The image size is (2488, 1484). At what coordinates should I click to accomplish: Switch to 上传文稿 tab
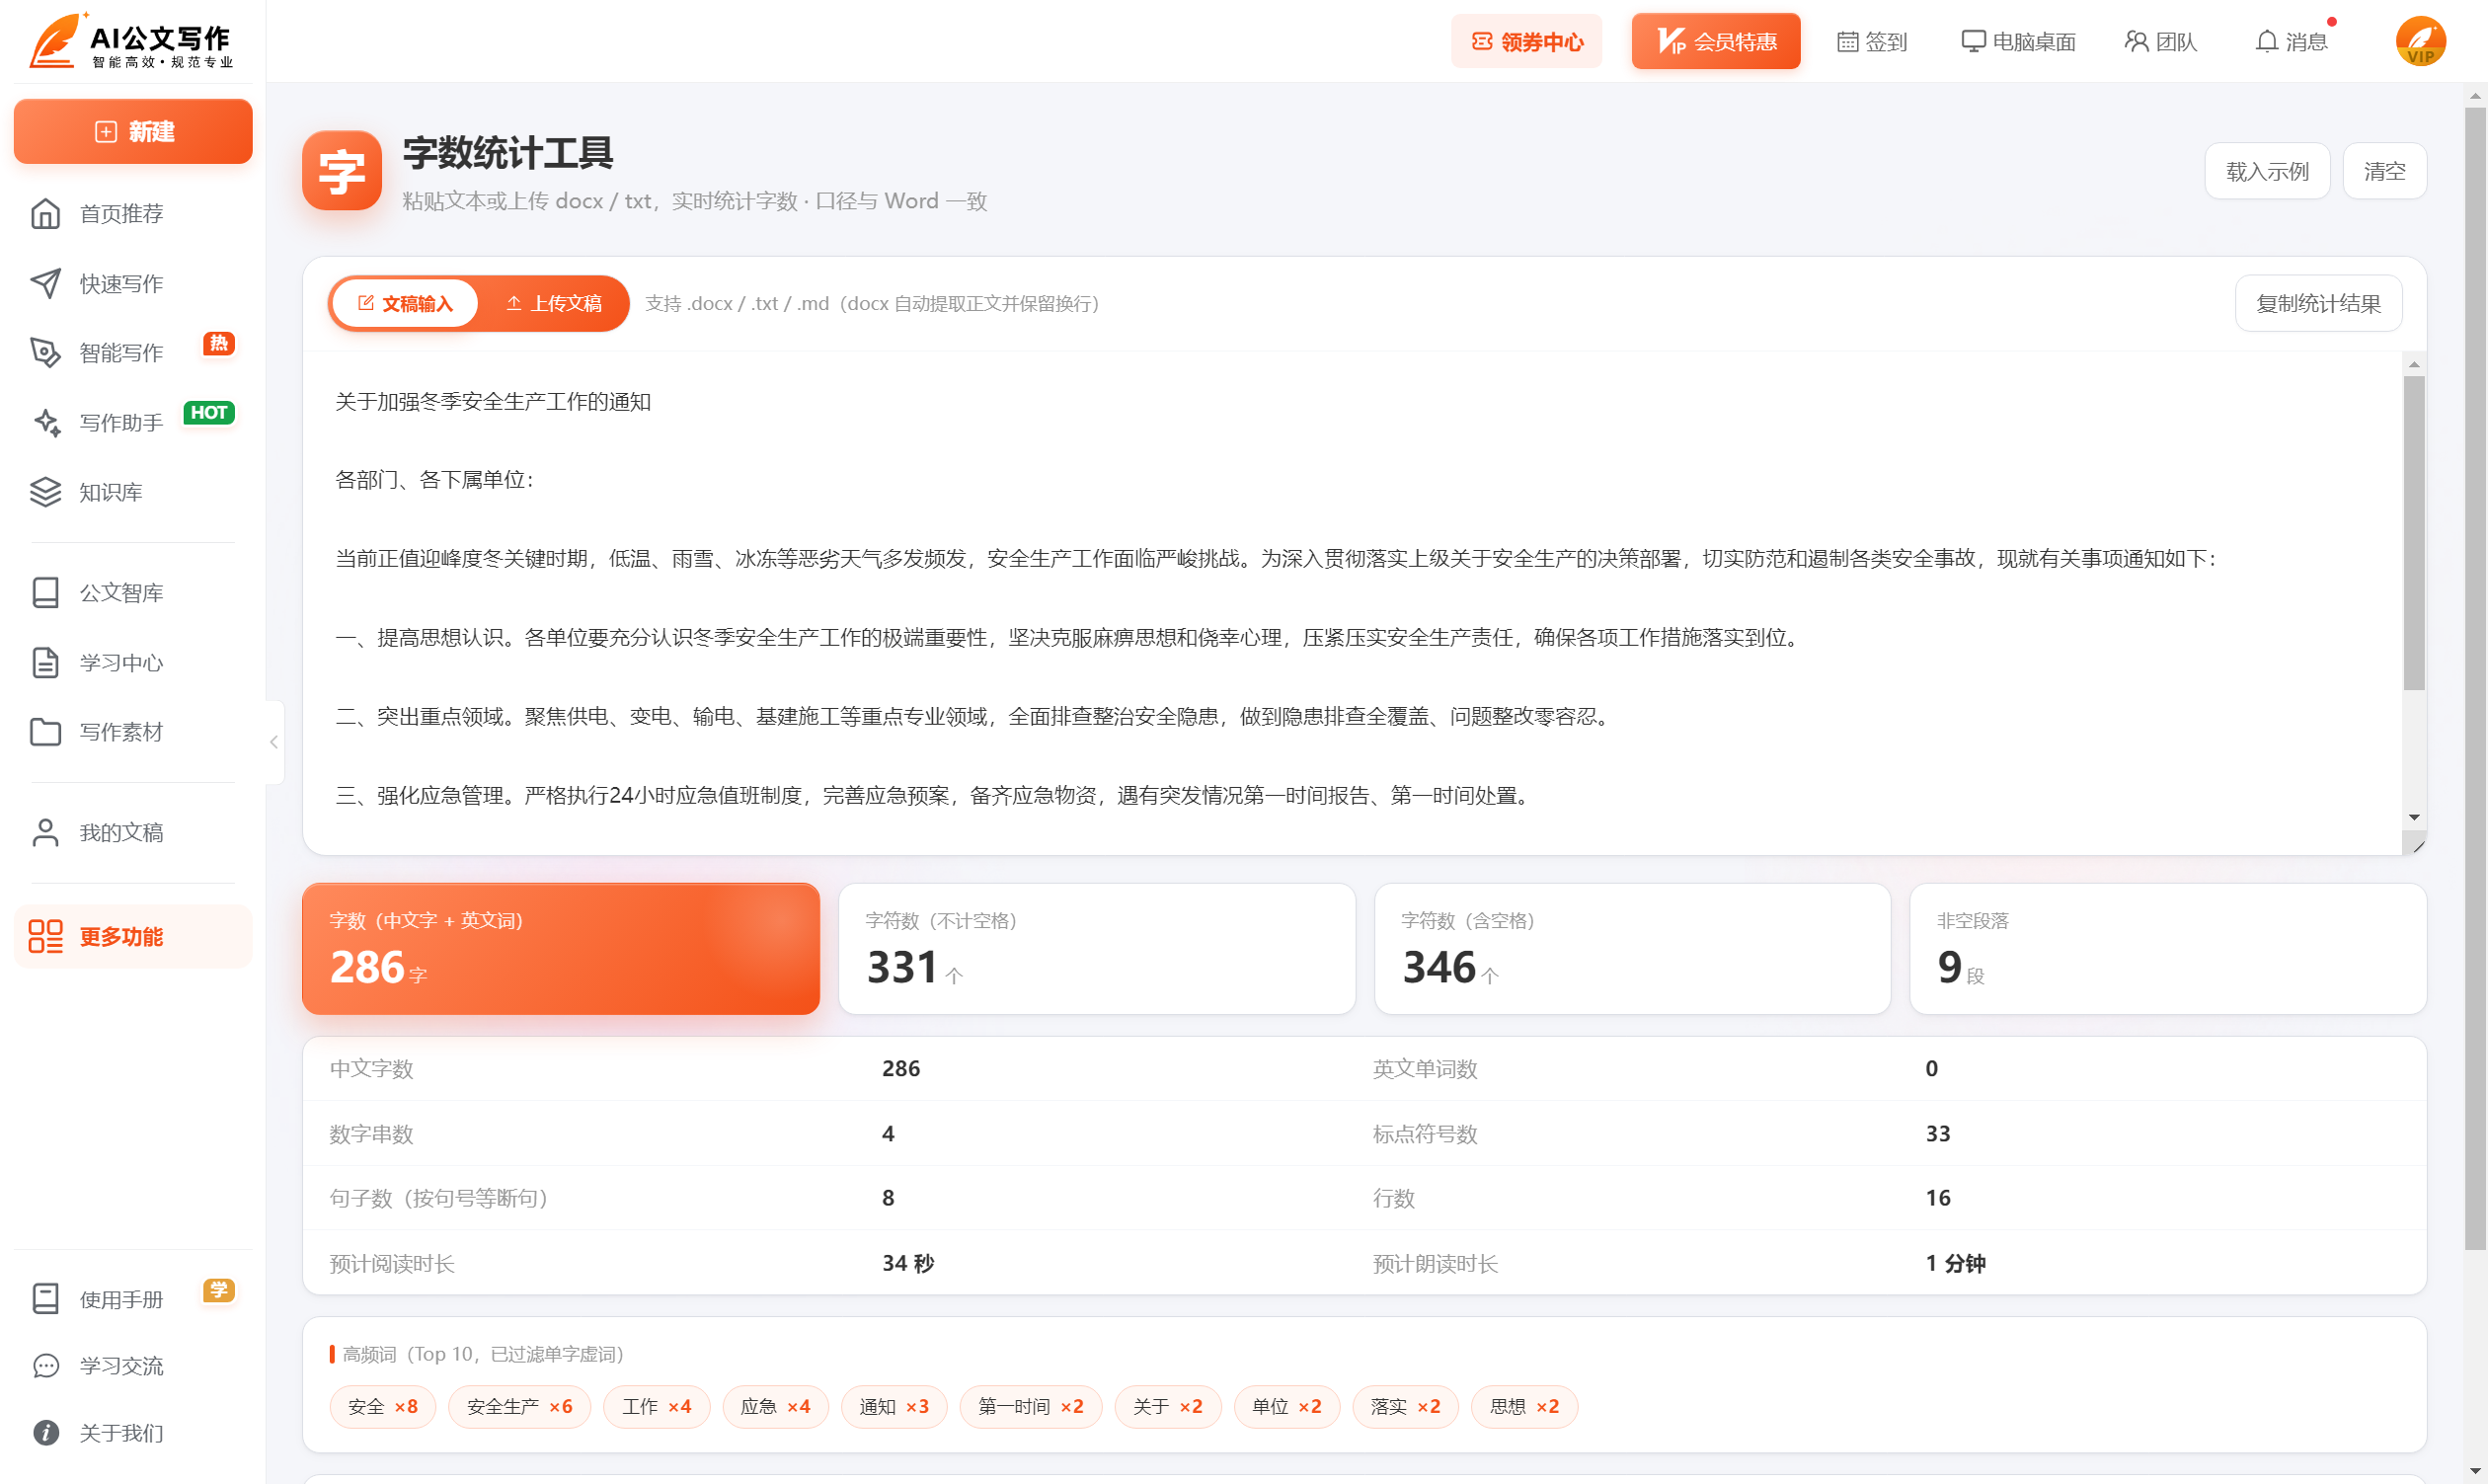553,304
